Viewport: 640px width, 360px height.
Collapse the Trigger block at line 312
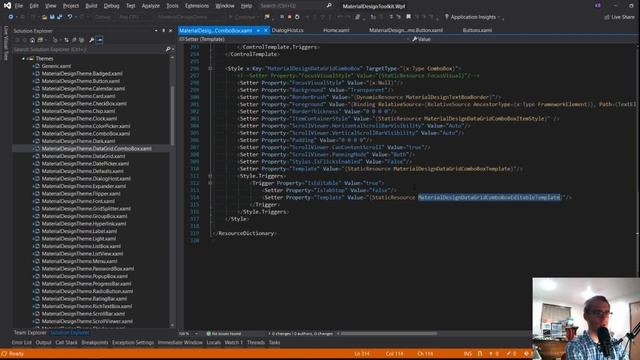[210, 183]
